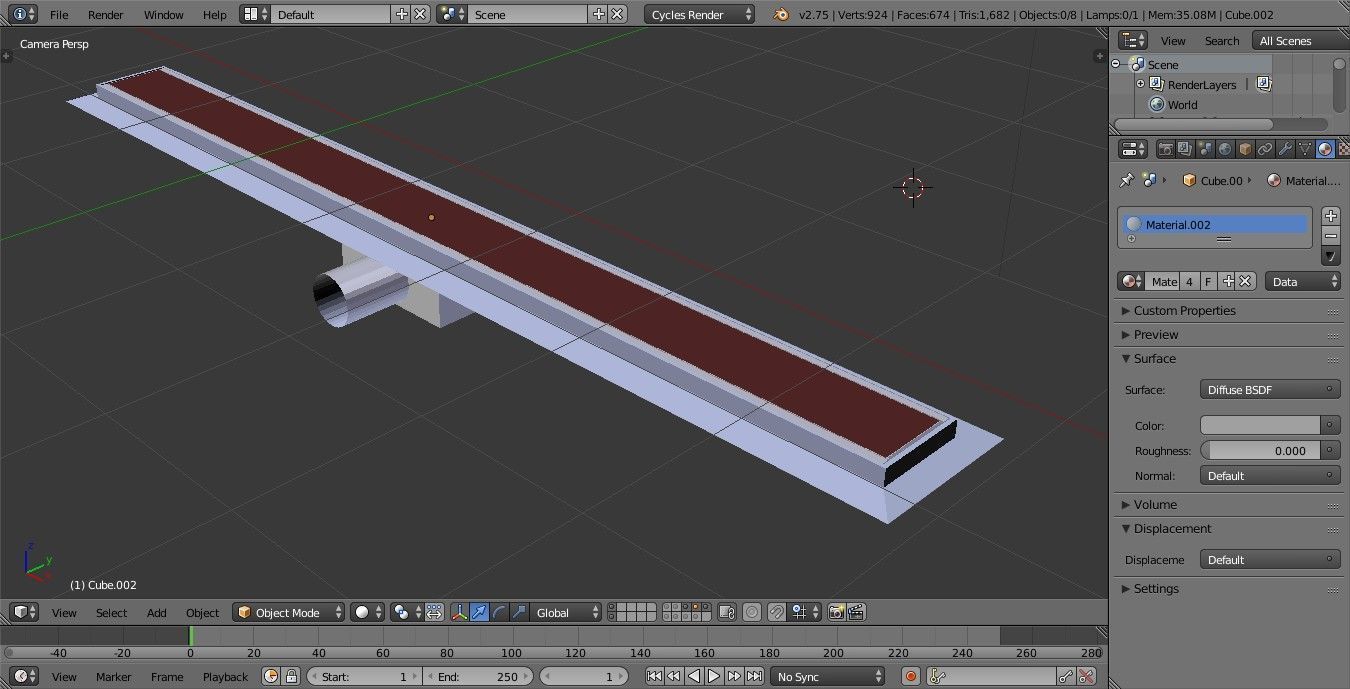Open the No Sync playback dropdown
Screen dimensions: 1350x689
(828, 676)
